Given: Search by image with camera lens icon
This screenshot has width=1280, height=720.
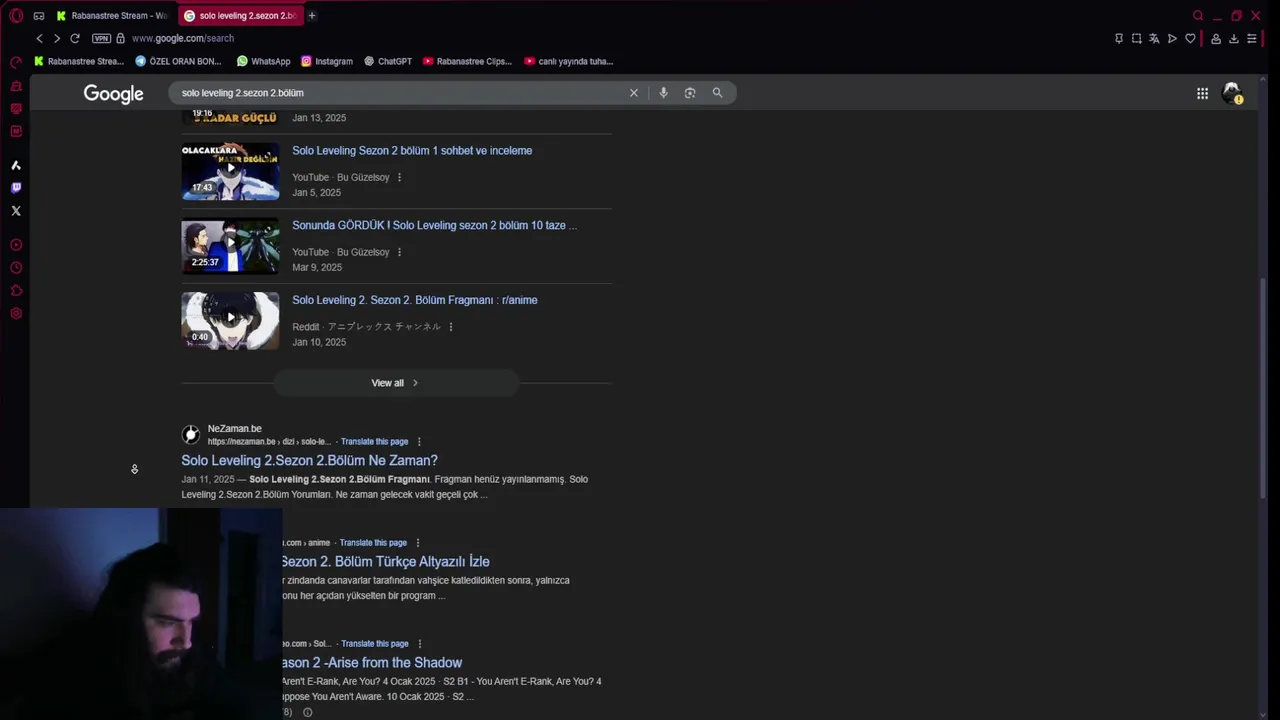Looking at the screenshot, I should 690,92.
